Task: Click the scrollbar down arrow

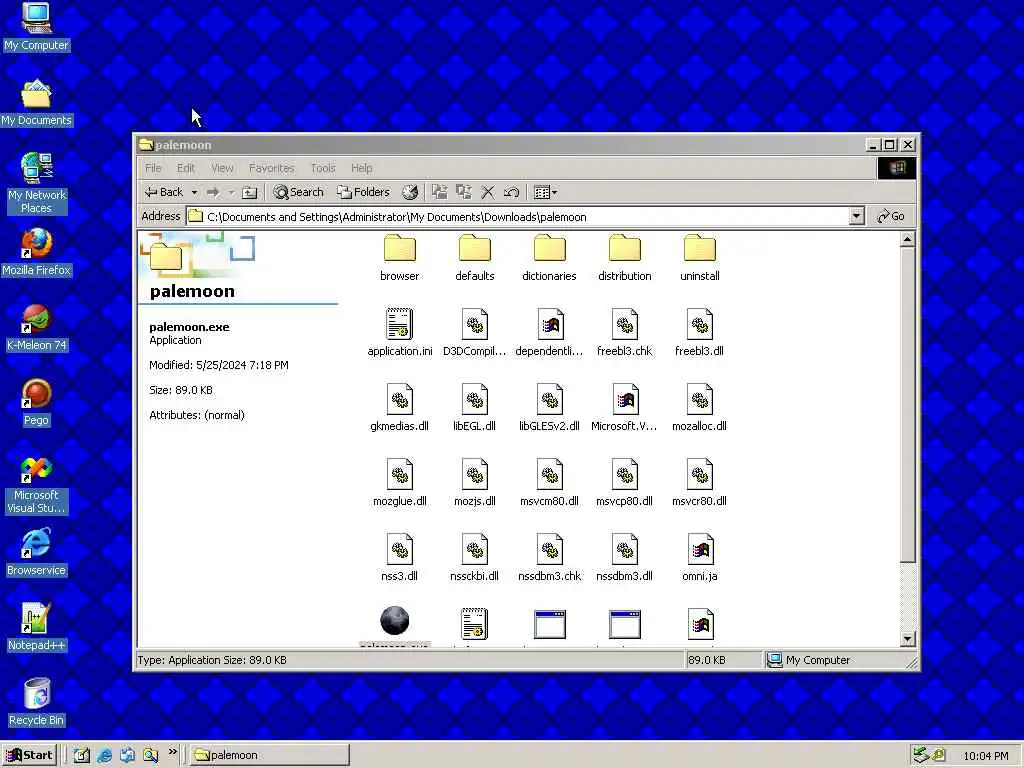Action: click(907, 639)
